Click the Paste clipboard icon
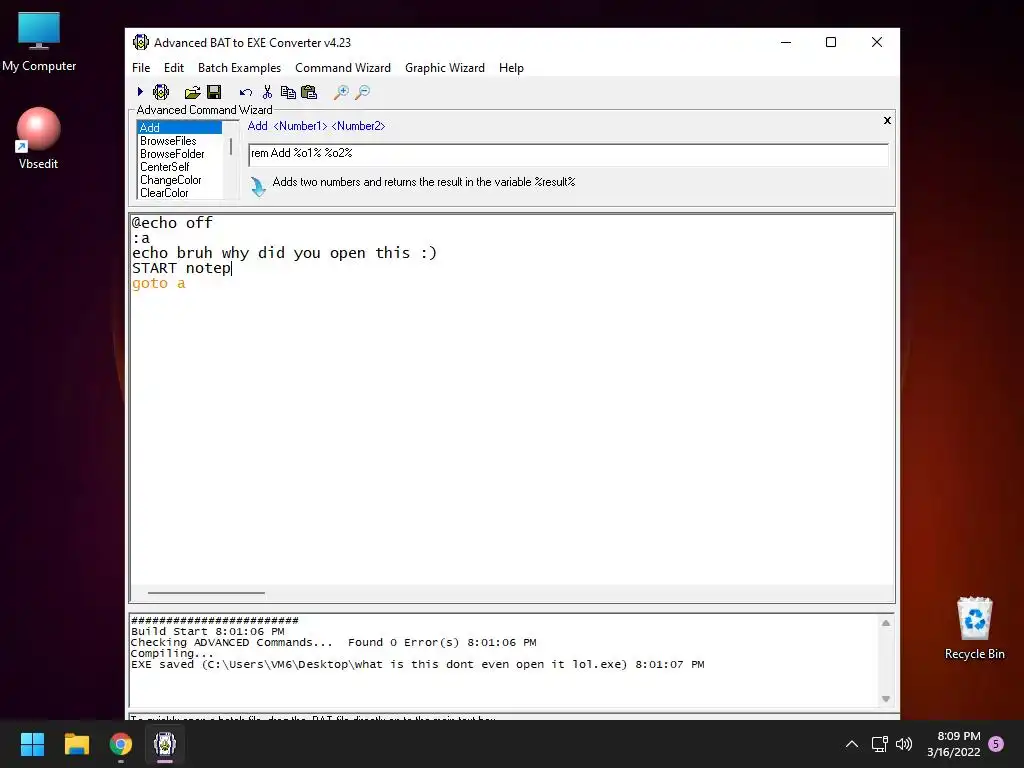The width and height of the screenshot is (1024, 768). (309, 92)
